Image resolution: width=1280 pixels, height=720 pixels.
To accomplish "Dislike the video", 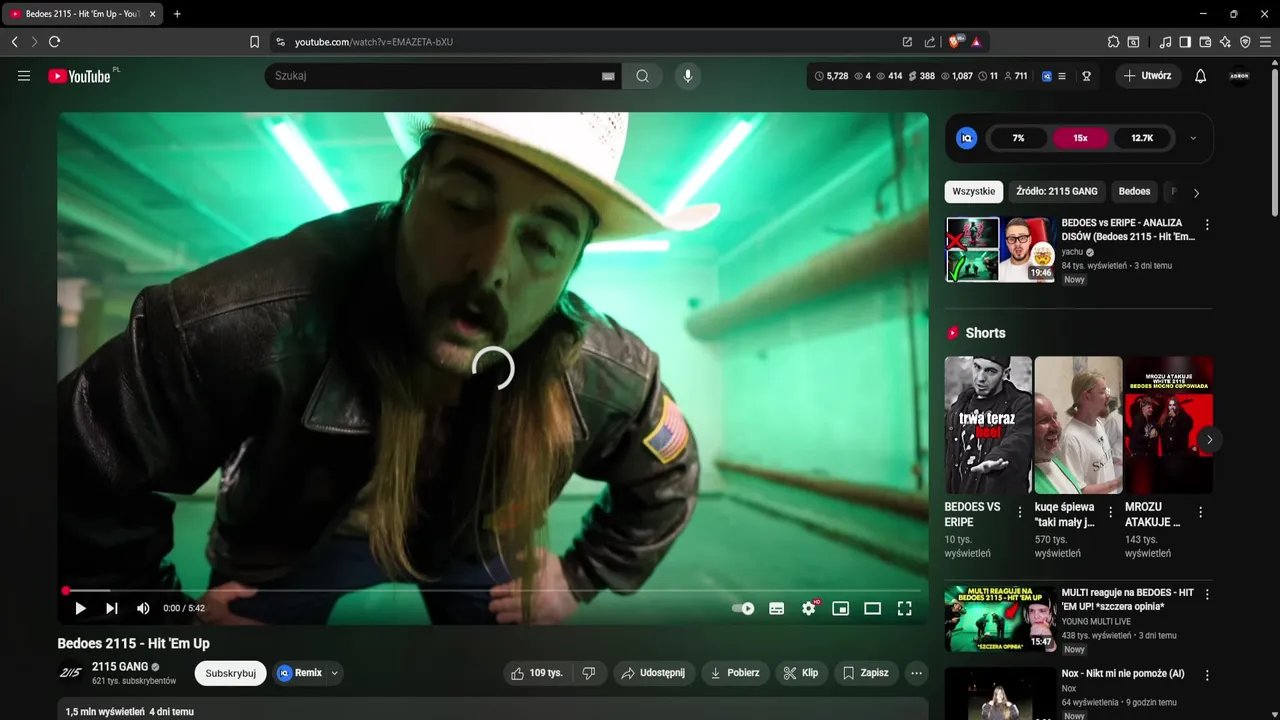I will pyautogui.click(x=589, y=673).
